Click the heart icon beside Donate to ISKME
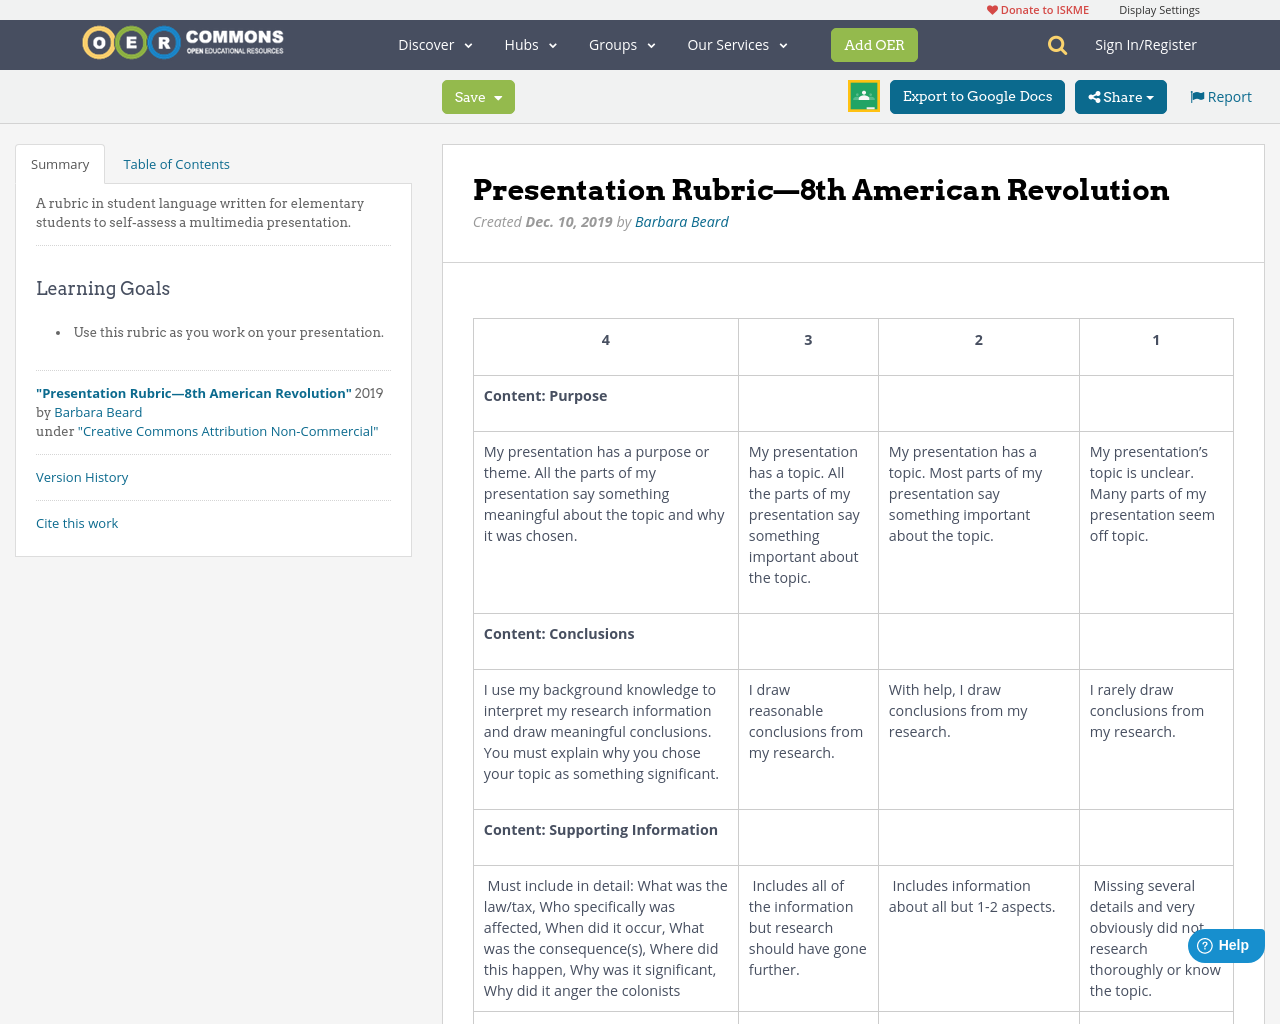Screen dimensions: 1280x1024 point(991,8)
